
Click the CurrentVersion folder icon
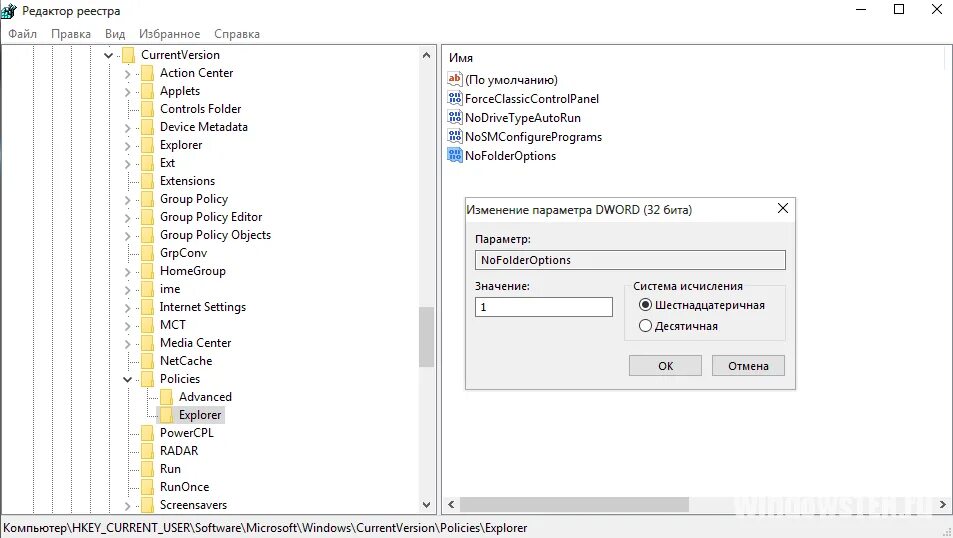coord(128,55)
